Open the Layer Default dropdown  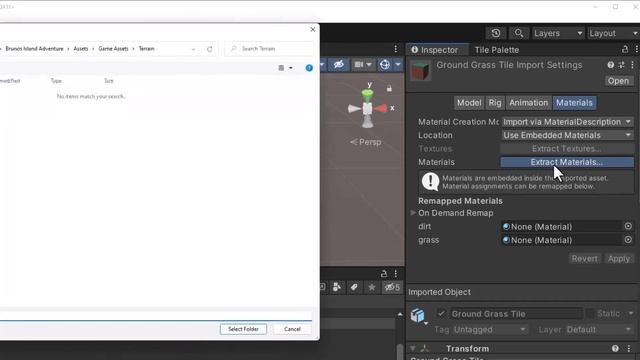[x=600, y=329]
